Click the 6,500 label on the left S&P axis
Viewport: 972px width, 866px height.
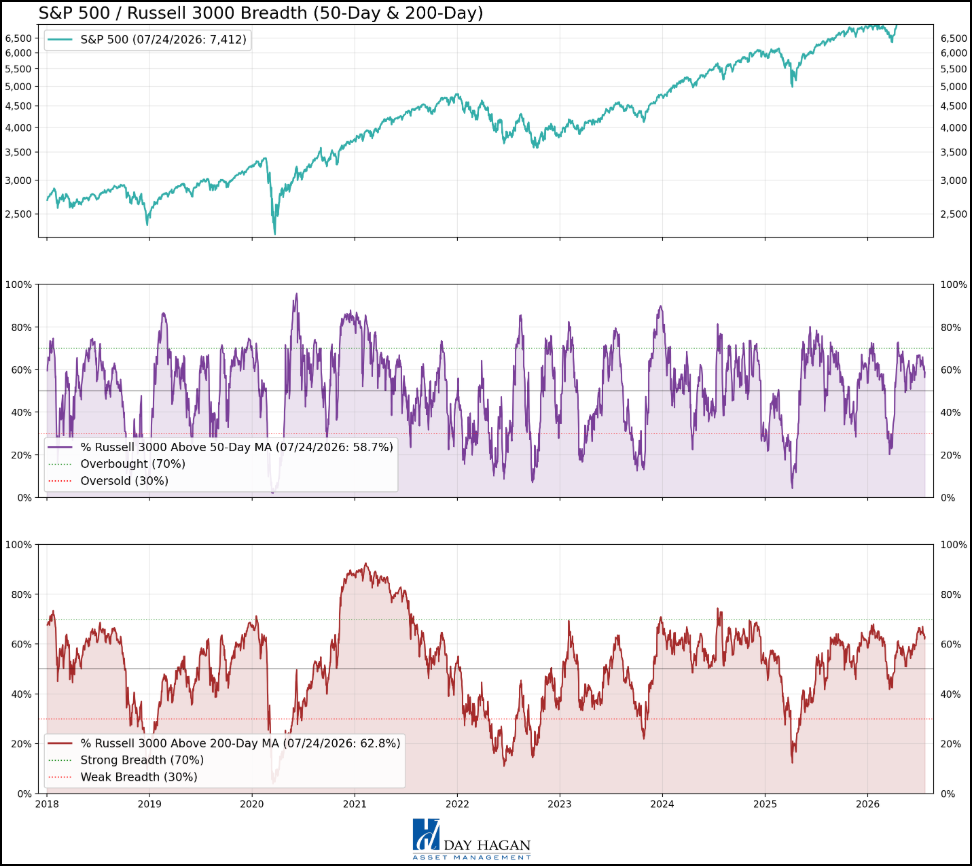tap(18, 38)
